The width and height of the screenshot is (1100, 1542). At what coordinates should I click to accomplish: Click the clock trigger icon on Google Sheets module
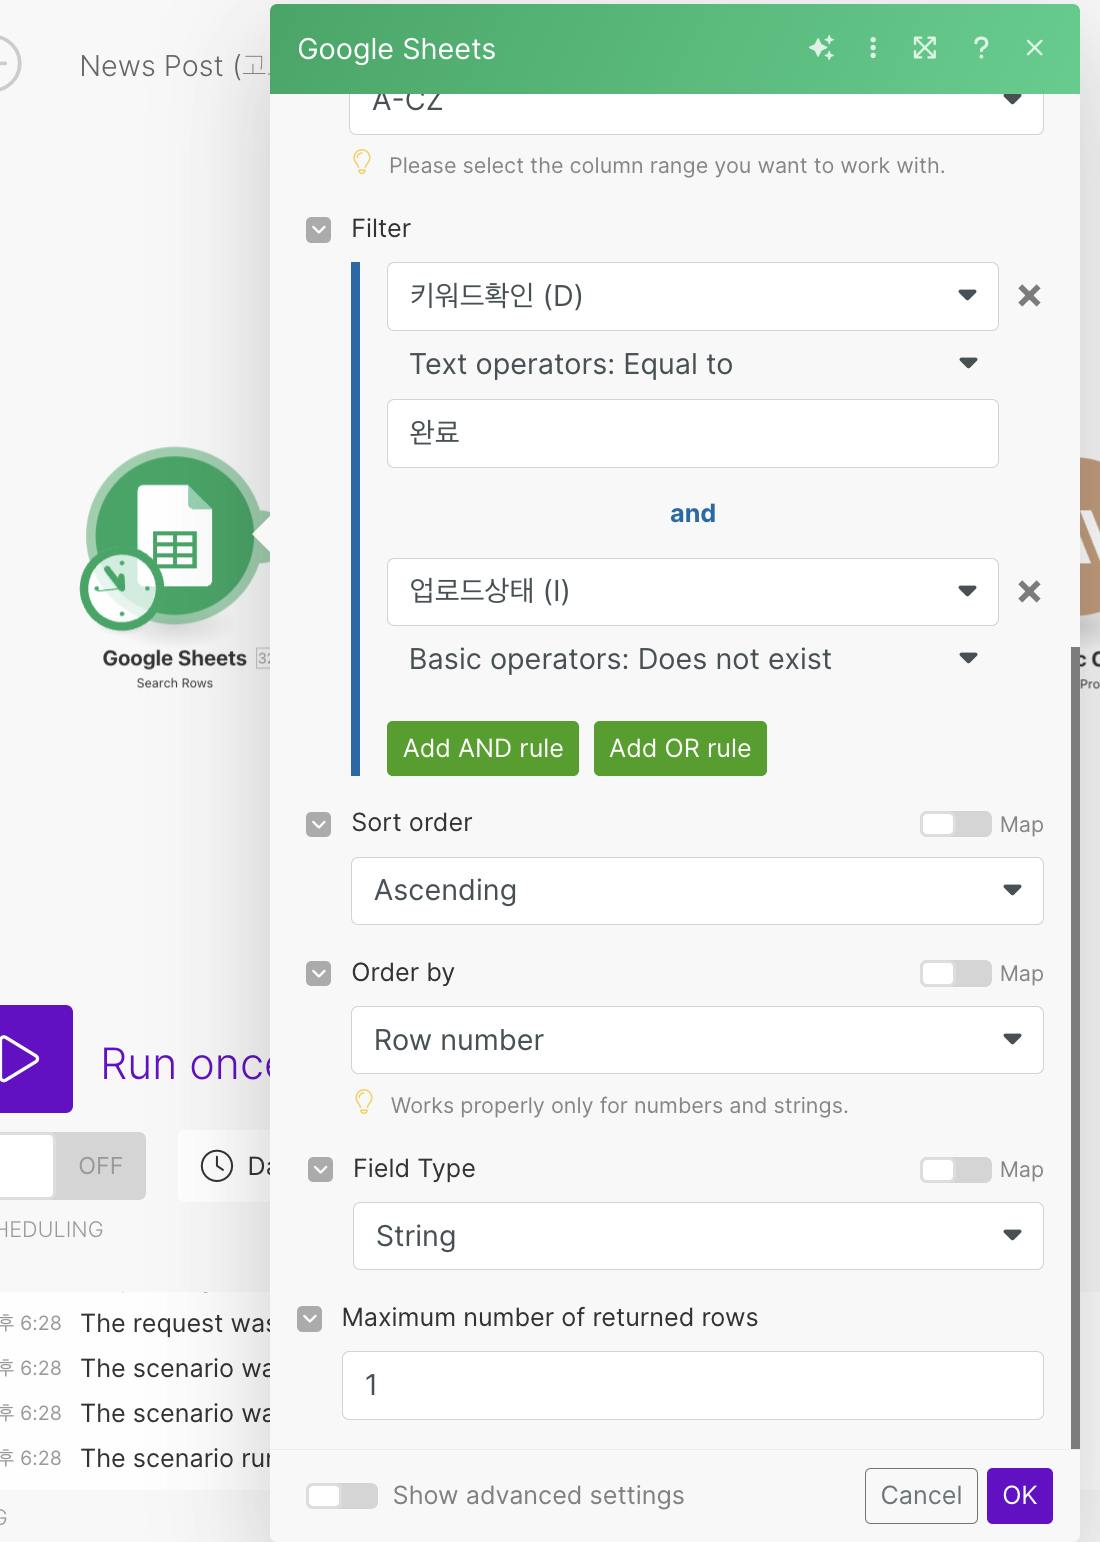point(120,590)
